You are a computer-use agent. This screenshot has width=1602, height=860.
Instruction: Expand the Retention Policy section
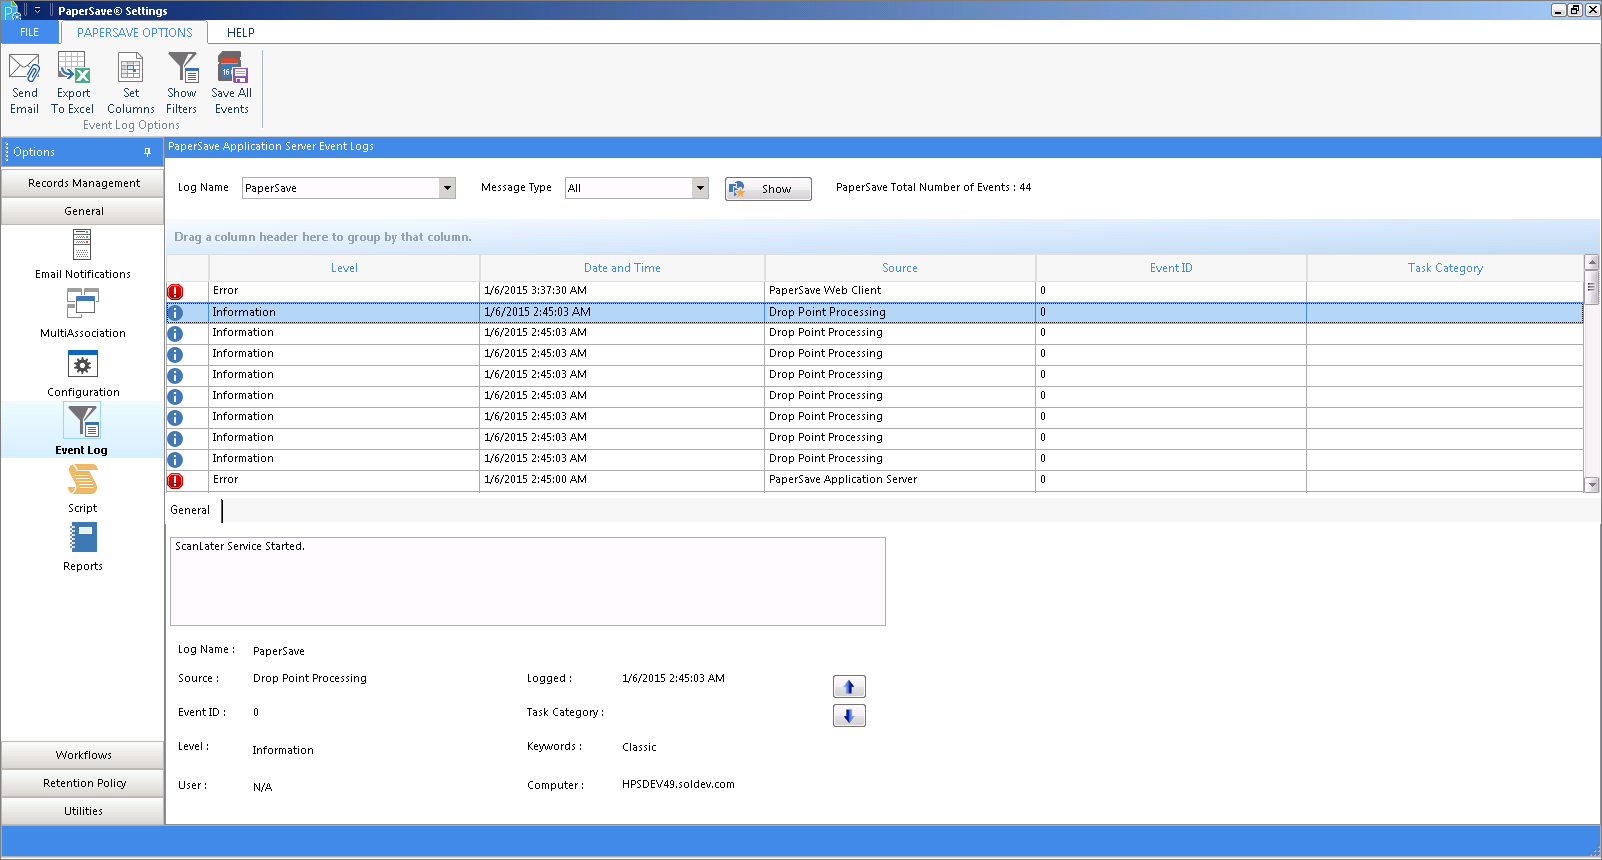[x=83, y=783]
